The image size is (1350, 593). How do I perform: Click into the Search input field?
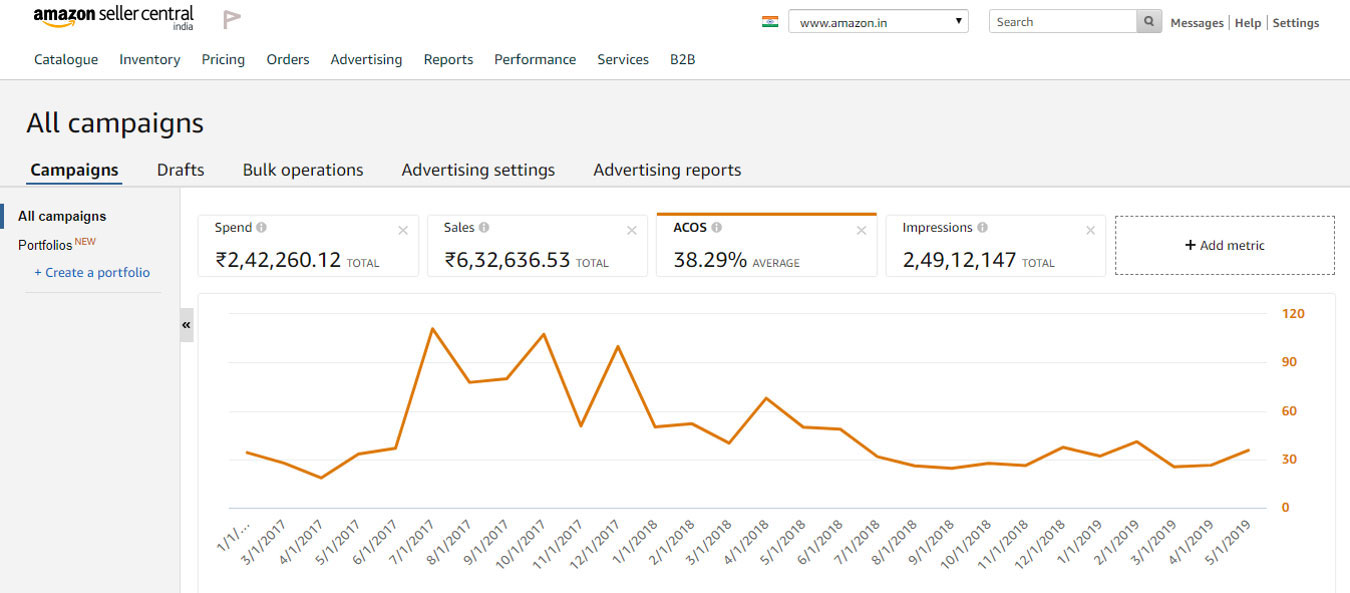[1062, 22]
